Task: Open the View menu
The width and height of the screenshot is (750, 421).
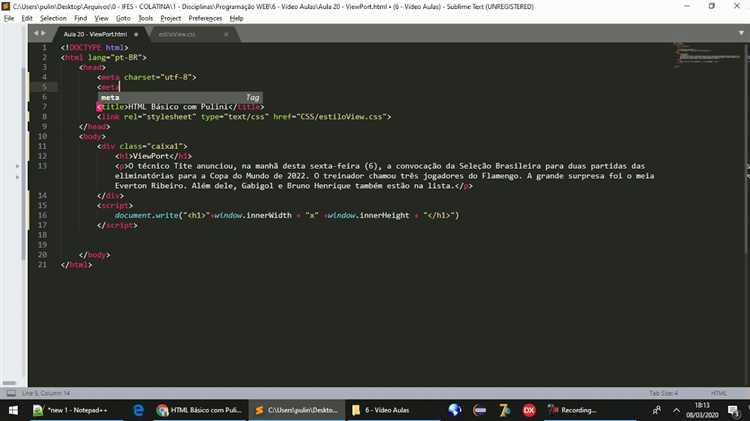Action: click(101, 18)
